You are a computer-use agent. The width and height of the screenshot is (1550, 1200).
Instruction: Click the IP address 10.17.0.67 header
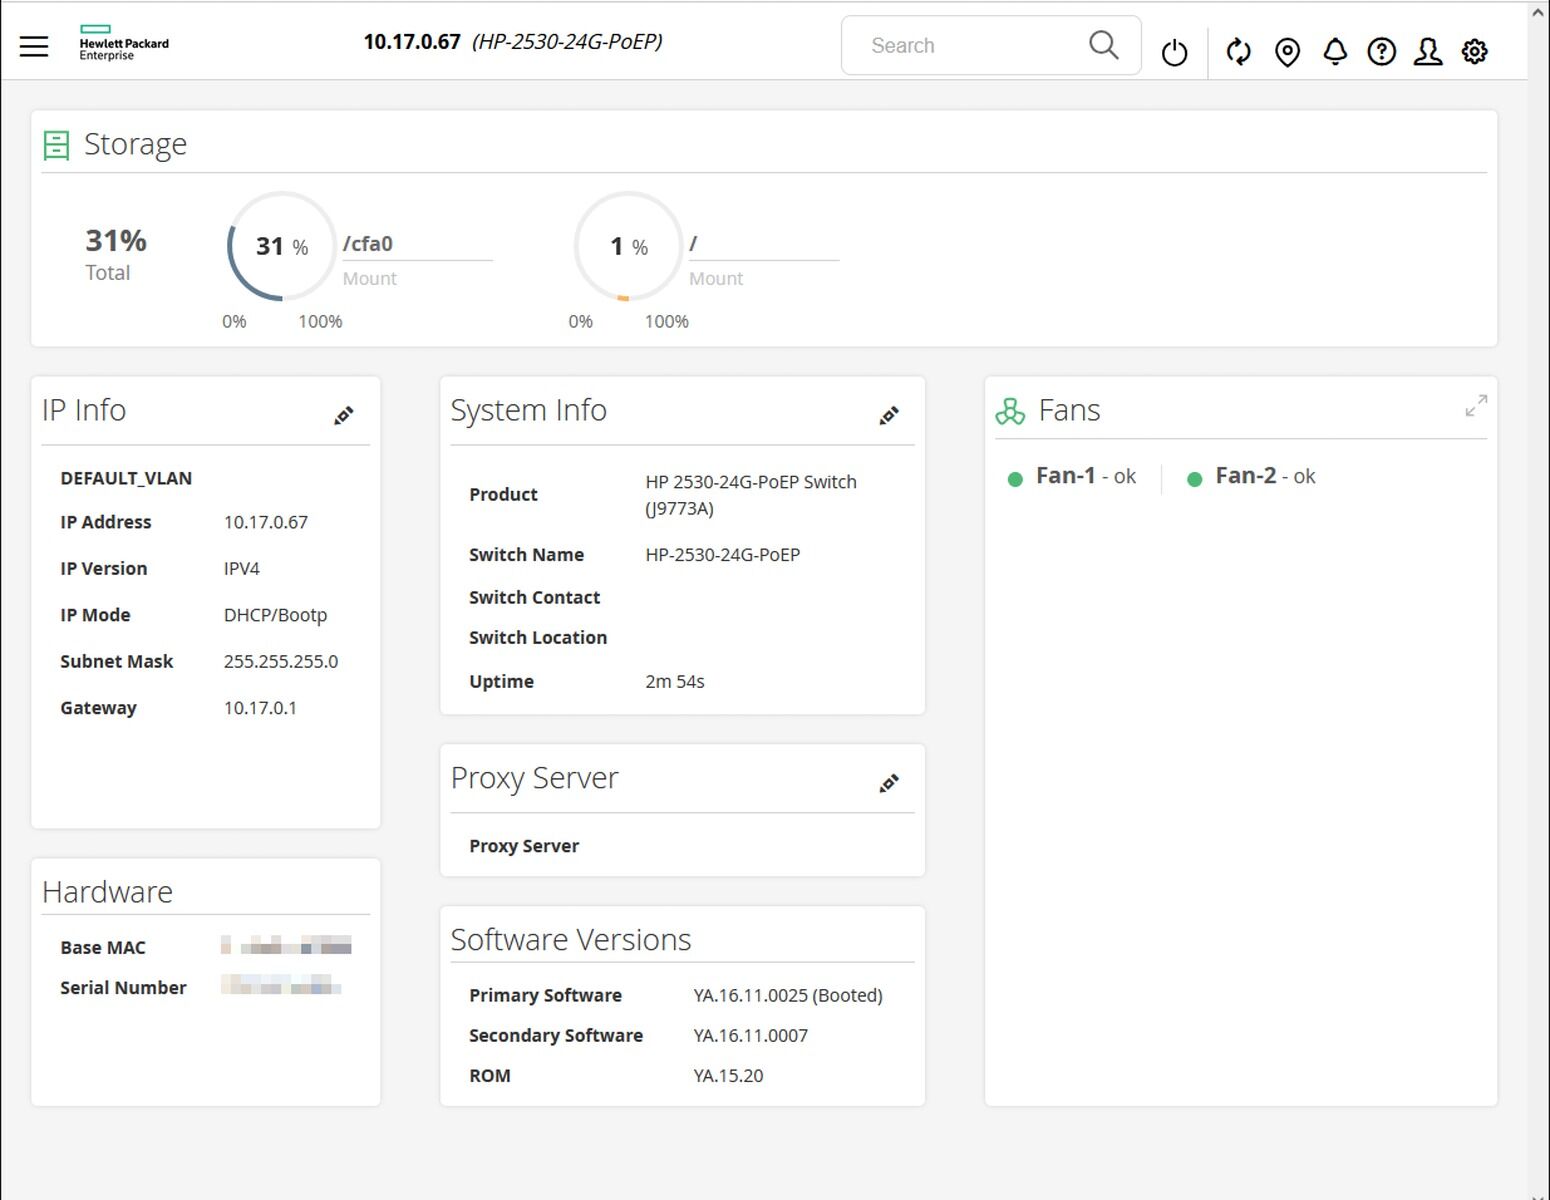[x=412, y=42]
